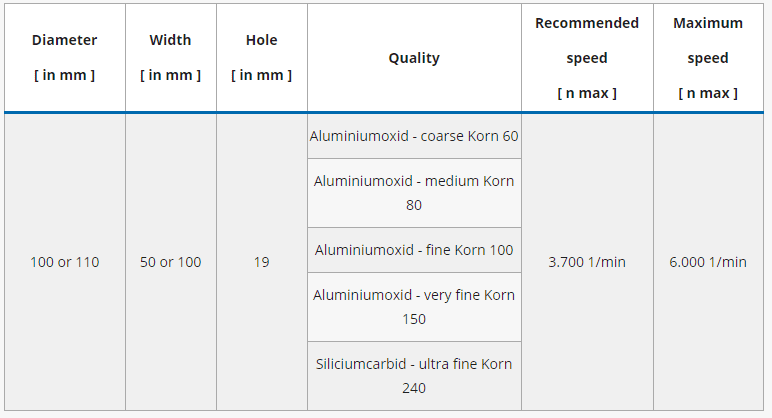The image size is (772, 418).
Task: Click Siliciumcarbid ultra fine Korn 240 cell
Action: [414, 375]
